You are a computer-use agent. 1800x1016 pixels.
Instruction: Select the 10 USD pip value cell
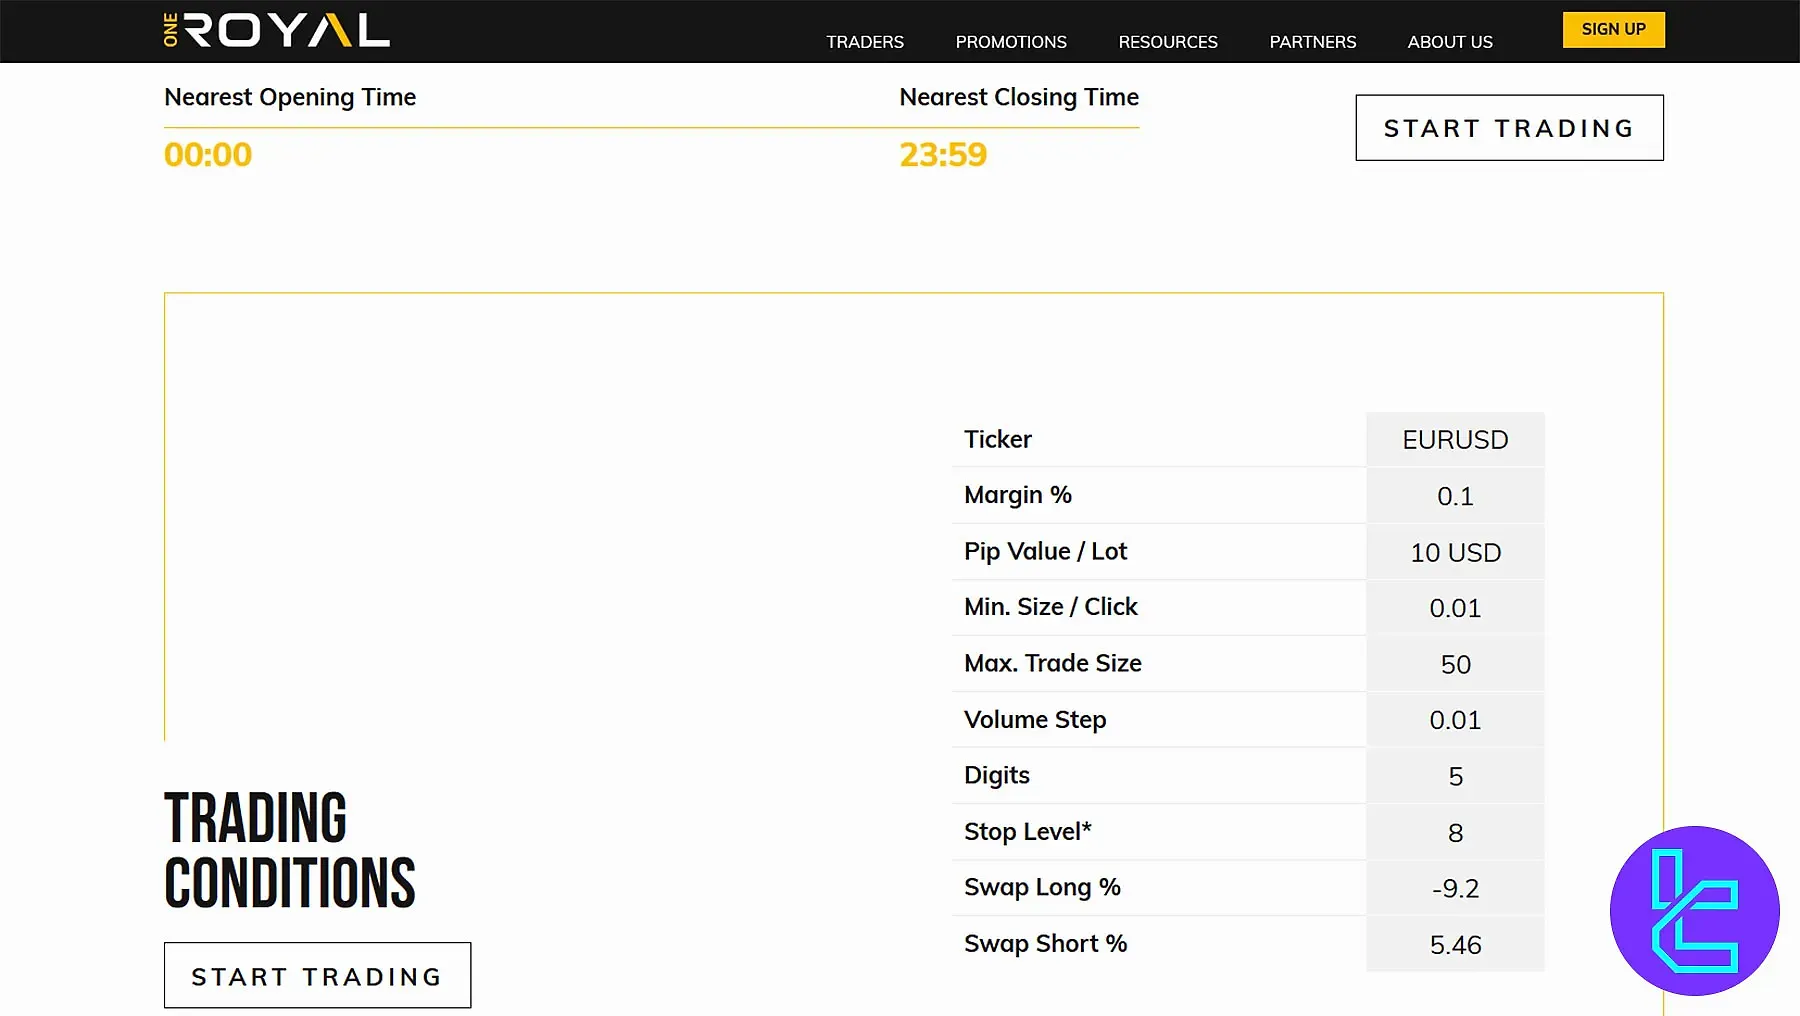click(1454, 553)
